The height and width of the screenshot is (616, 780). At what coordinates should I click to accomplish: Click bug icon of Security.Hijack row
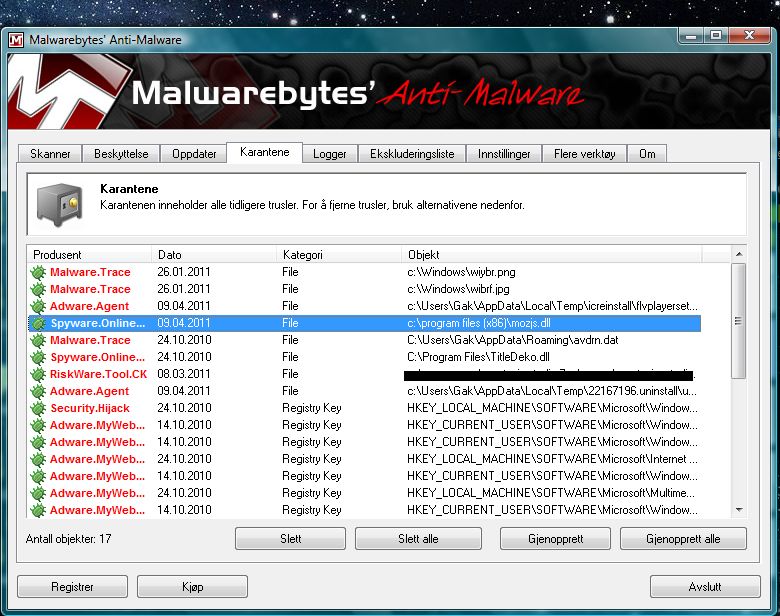coord(38,408)
